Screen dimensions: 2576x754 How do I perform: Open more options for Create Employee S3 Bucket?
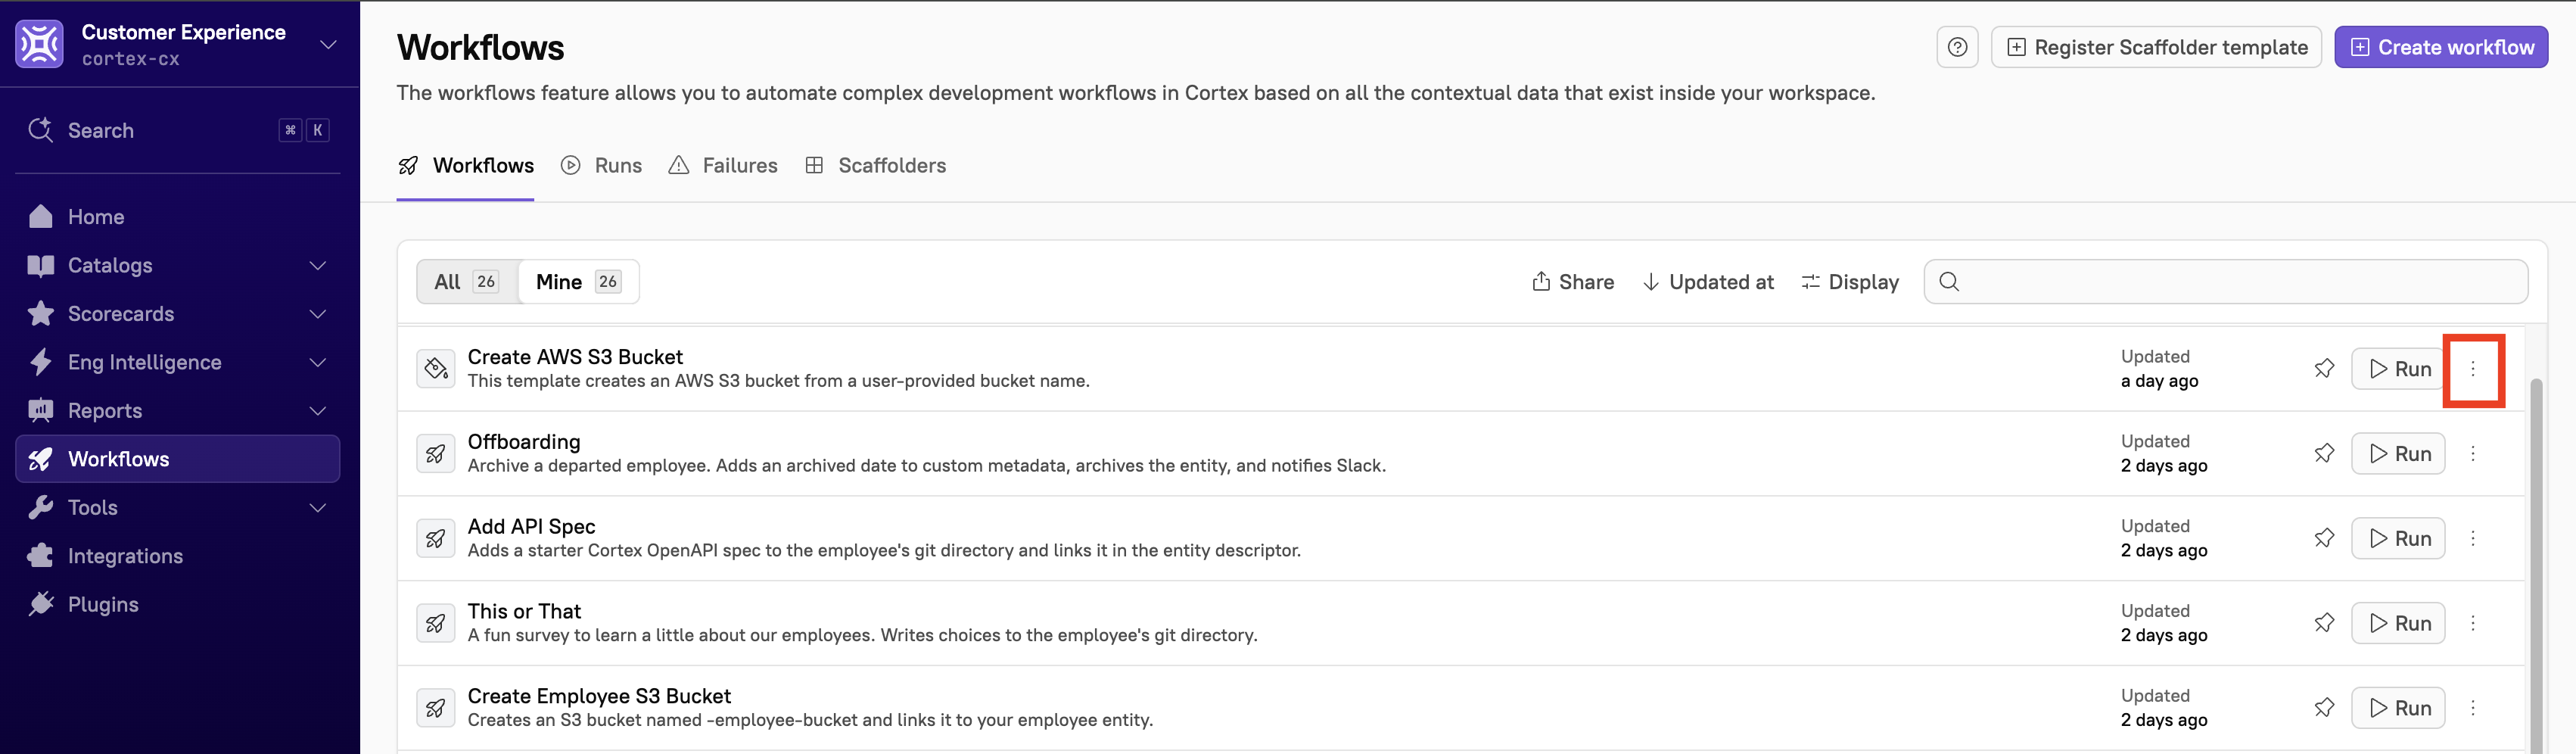[x=2473, y=708]
